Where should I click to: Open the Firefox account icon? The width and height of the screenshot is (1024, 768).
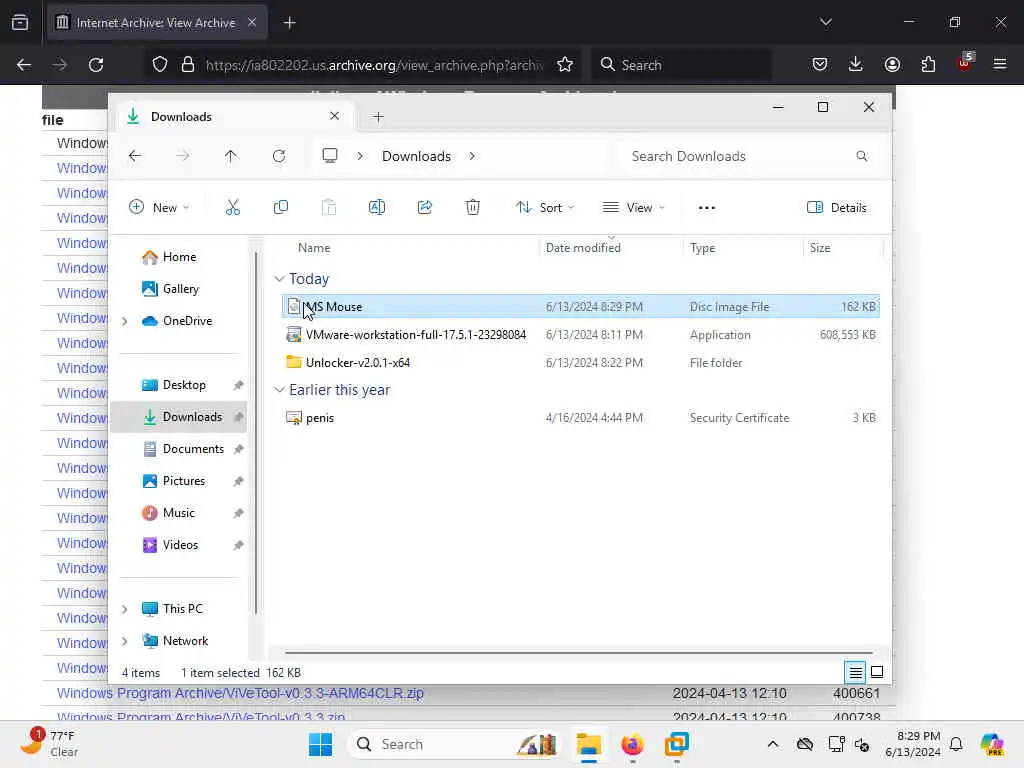point(892,64)
